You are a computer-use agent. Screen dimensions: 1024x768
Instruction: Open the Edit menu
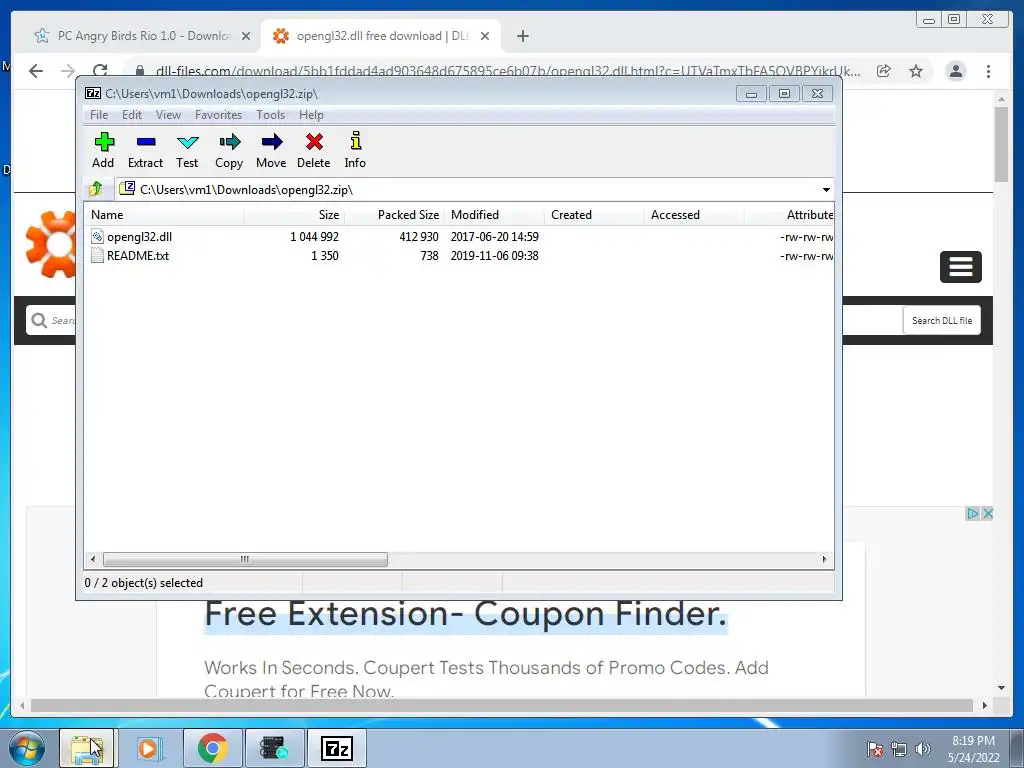[132, 115]
